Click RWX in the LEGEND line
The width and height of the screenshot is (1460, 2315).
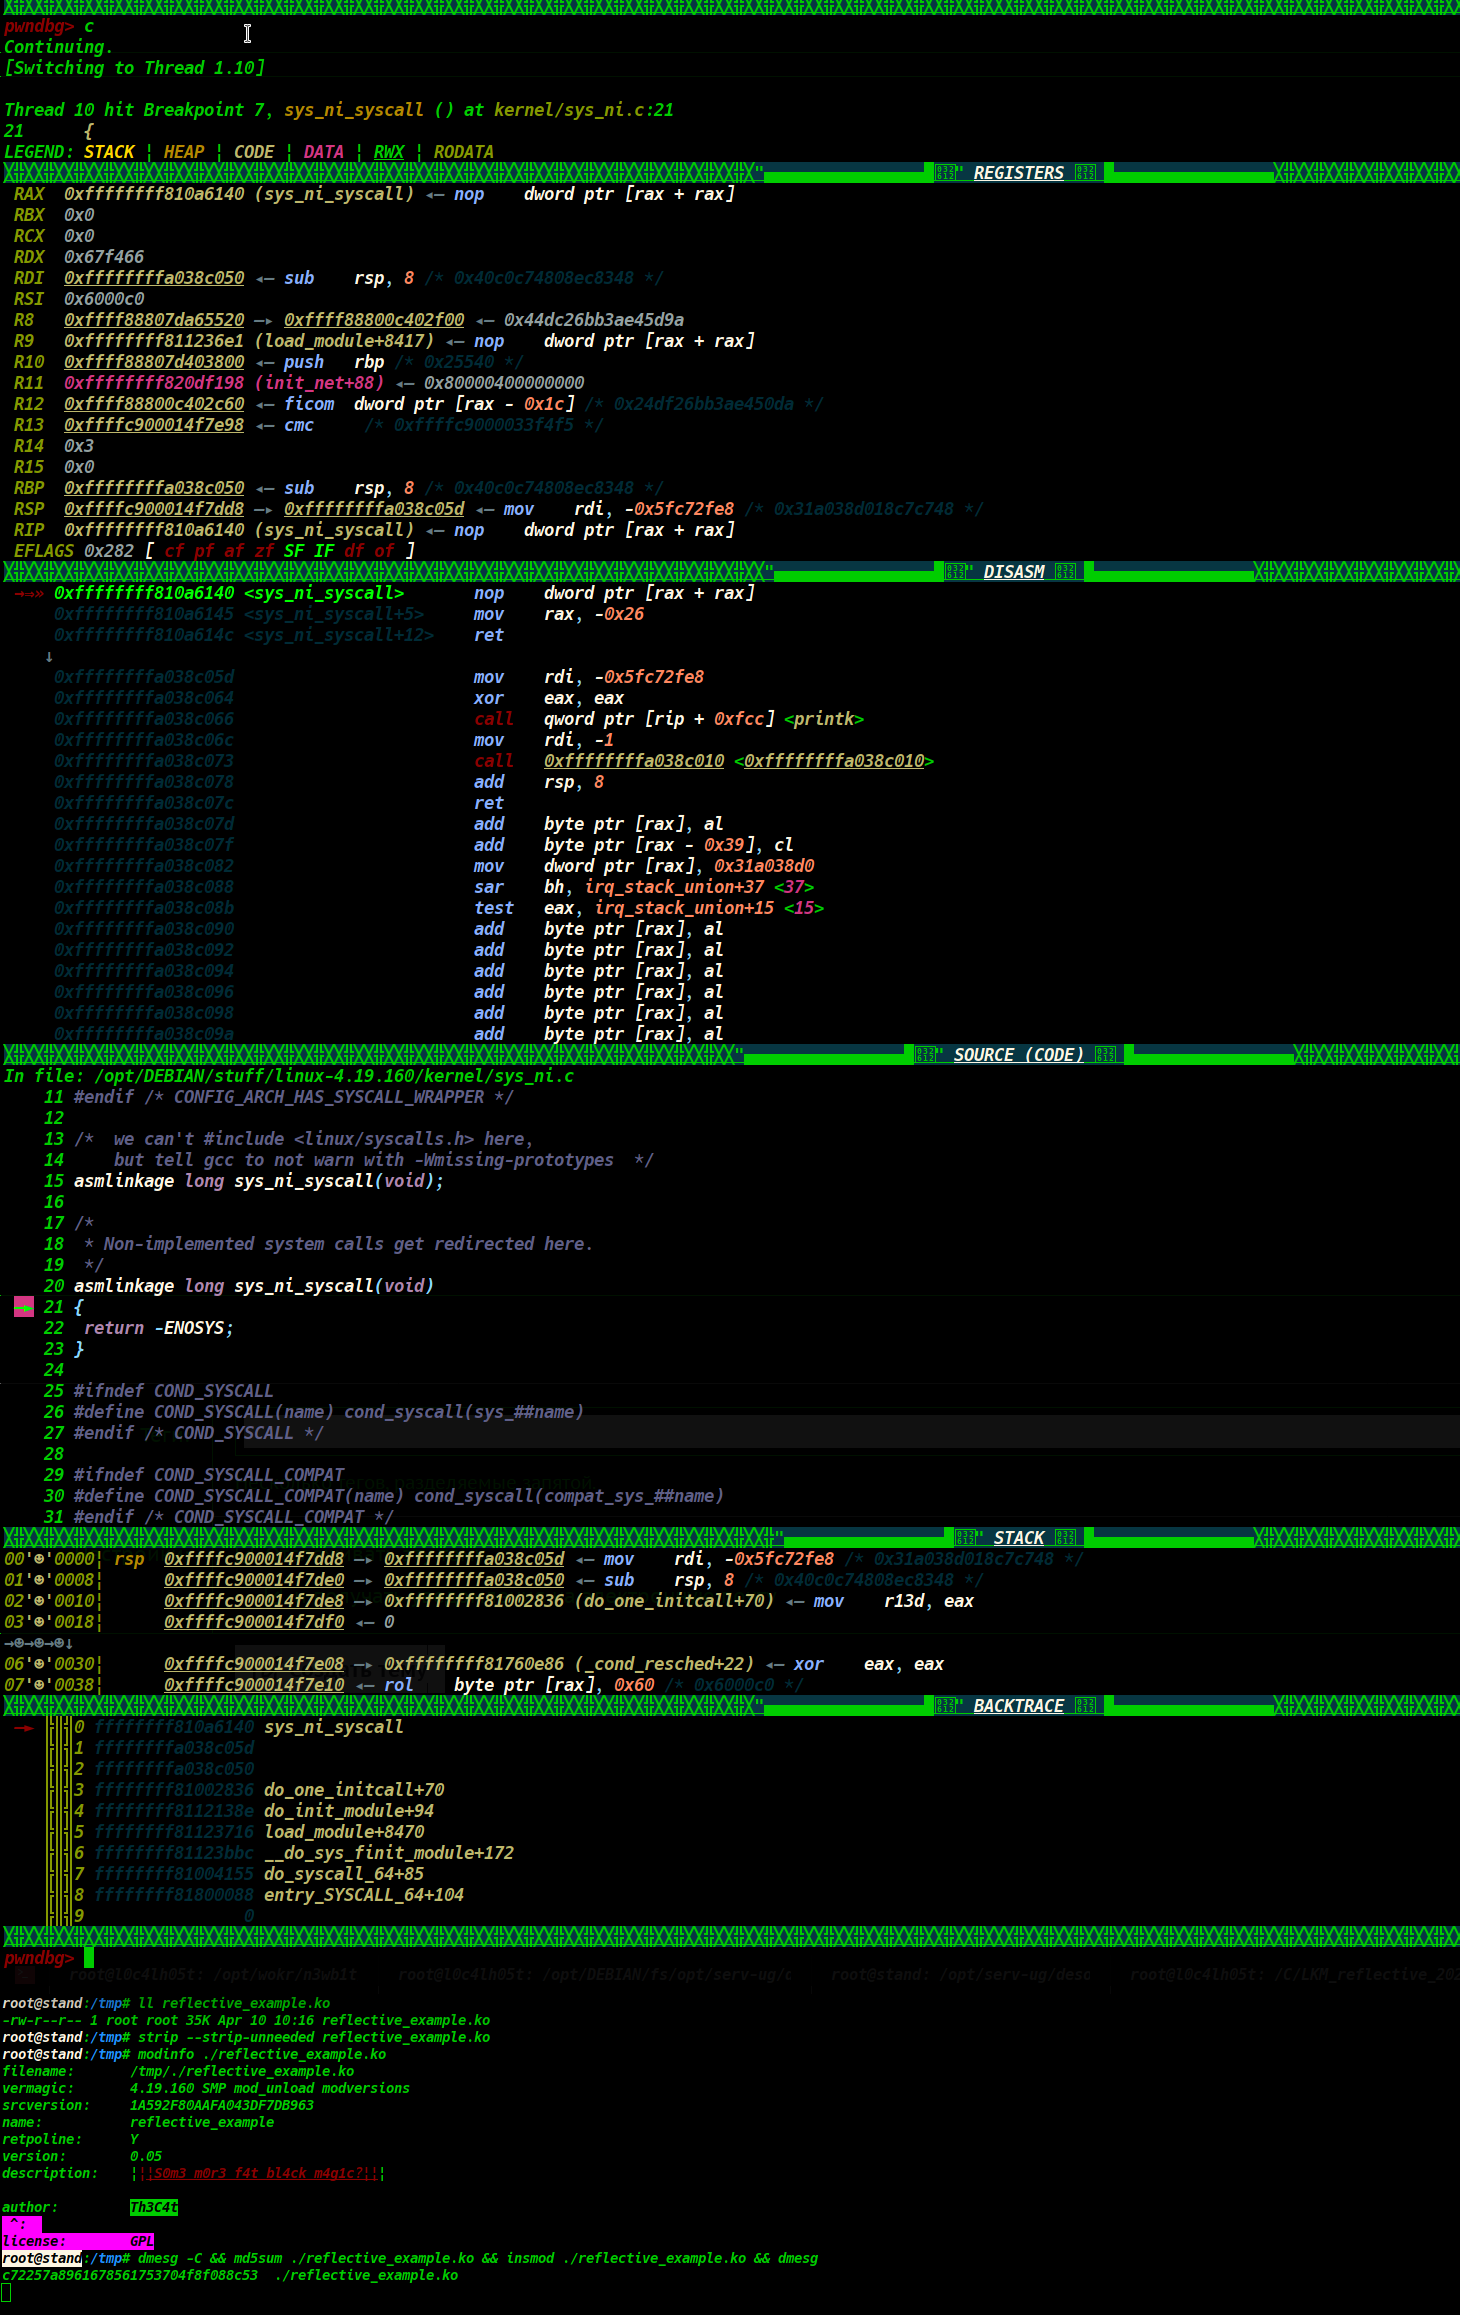pos(389,152)
